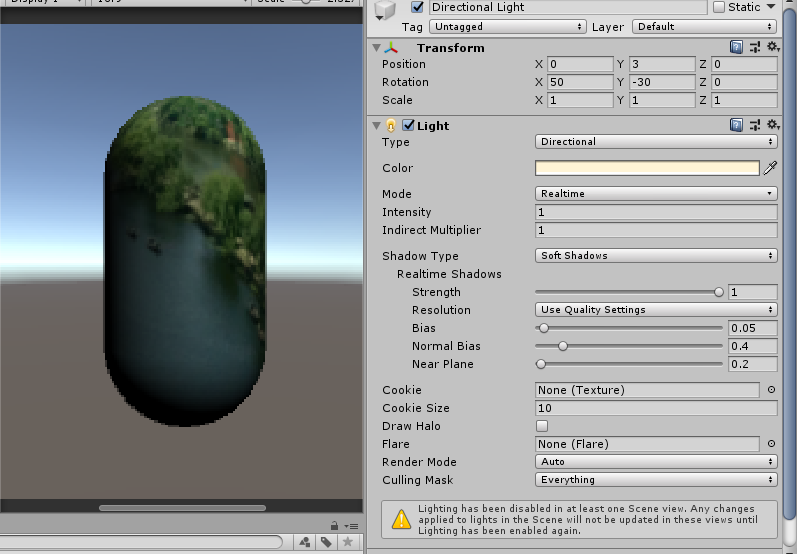Click Normal Bias value field 0.4
Screen dimensions: 797x554
[752, 346]
